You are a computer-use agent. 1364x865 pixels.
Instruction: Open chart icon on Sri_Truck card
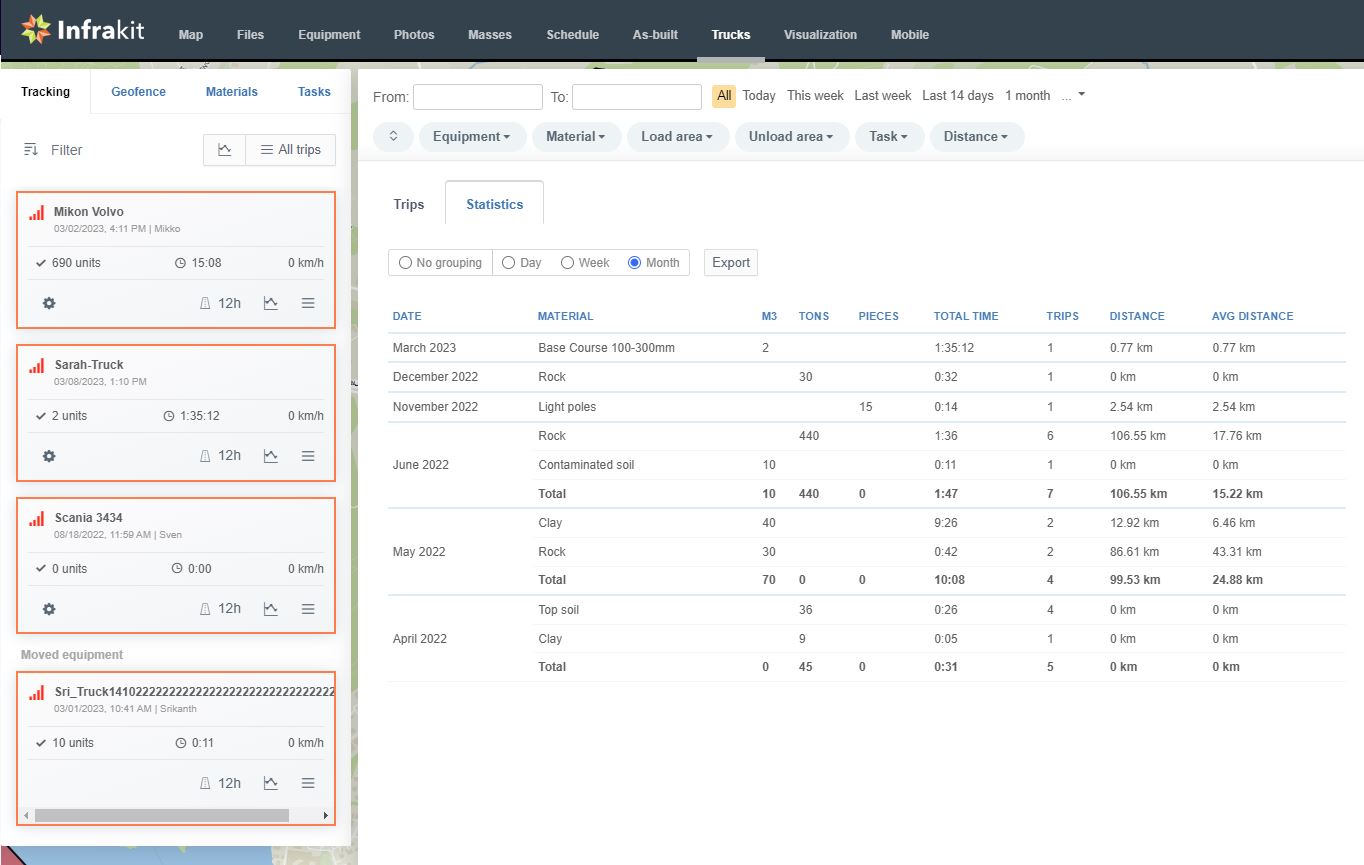(x=270, y=784)
